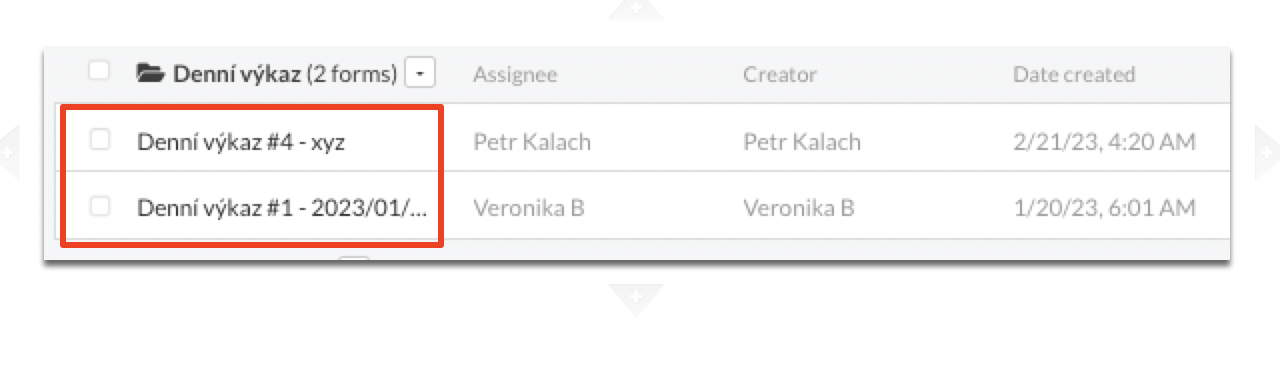Image resolution: width=1280 pixels, height=366 pixels.
Task: Click assignee Veronika B in the second row
Action: 528,208
